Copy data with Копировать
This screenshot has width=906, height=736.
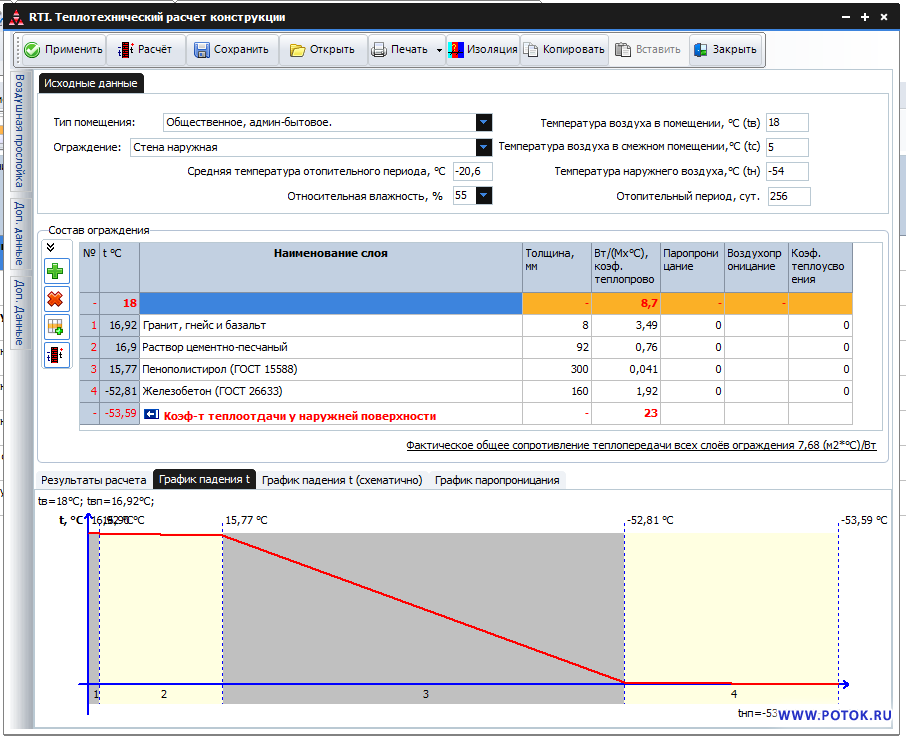click(x=564, y=50)
